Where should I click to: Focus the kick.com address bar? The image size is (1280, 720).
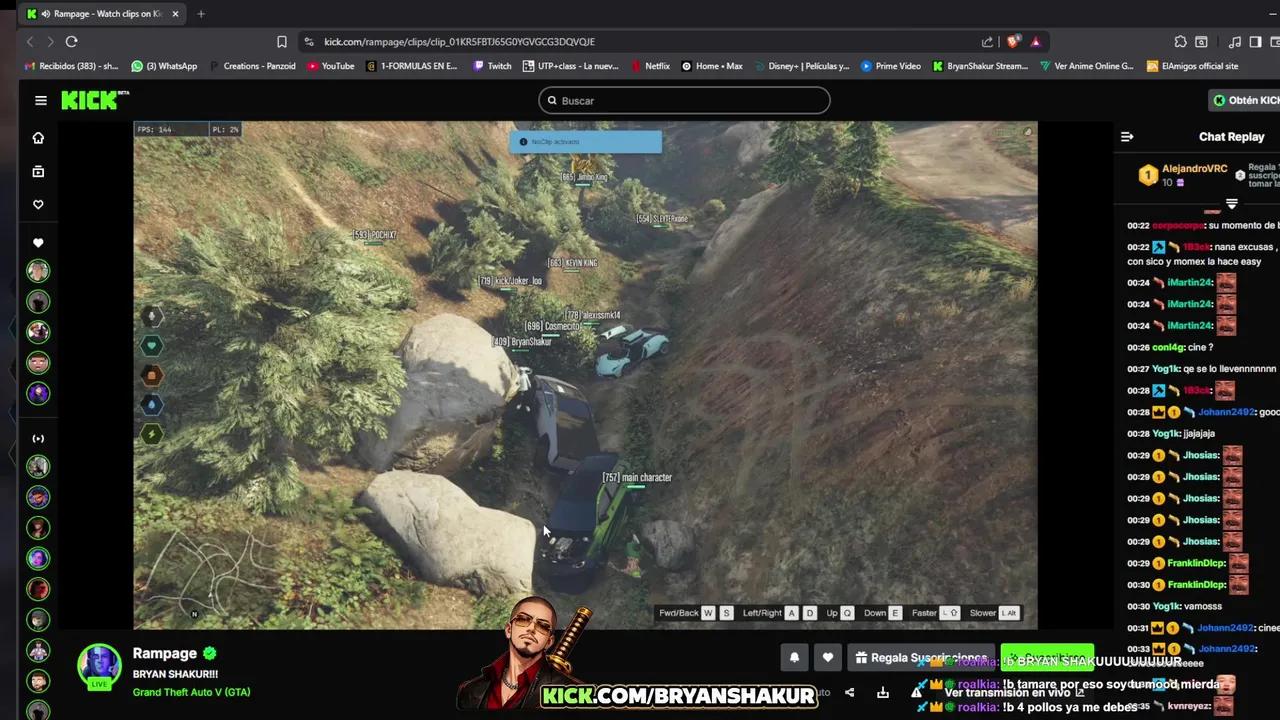click(x=640, y=41)
